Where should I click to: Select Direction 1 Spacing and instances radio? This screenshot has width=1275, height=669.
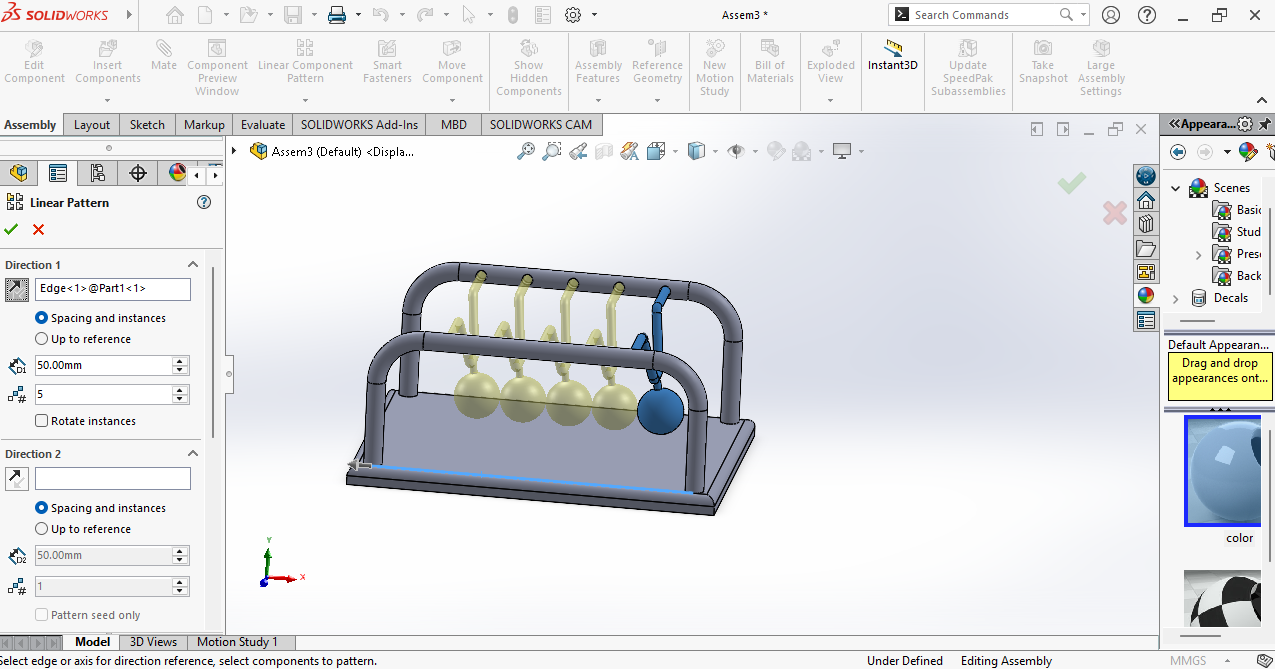[x=41, y=318]
